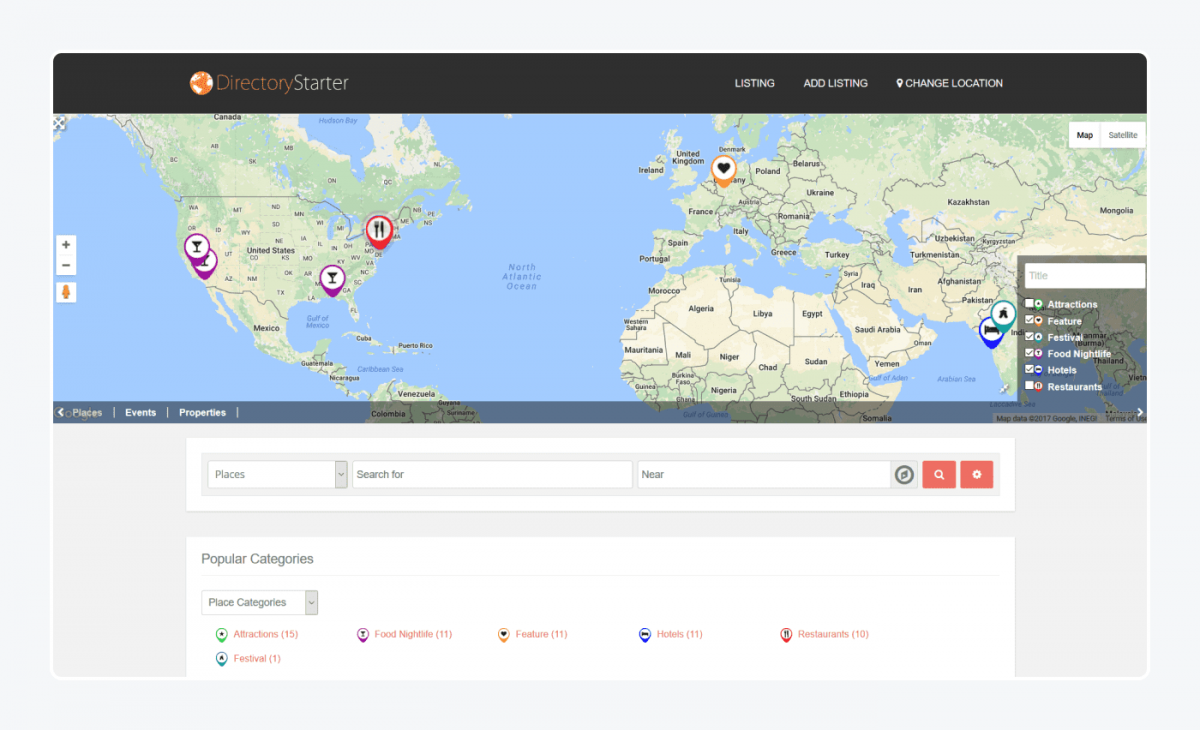Open advanced search settings gear icon
This screenshot has width=1200, height=730.
(976, 474)
